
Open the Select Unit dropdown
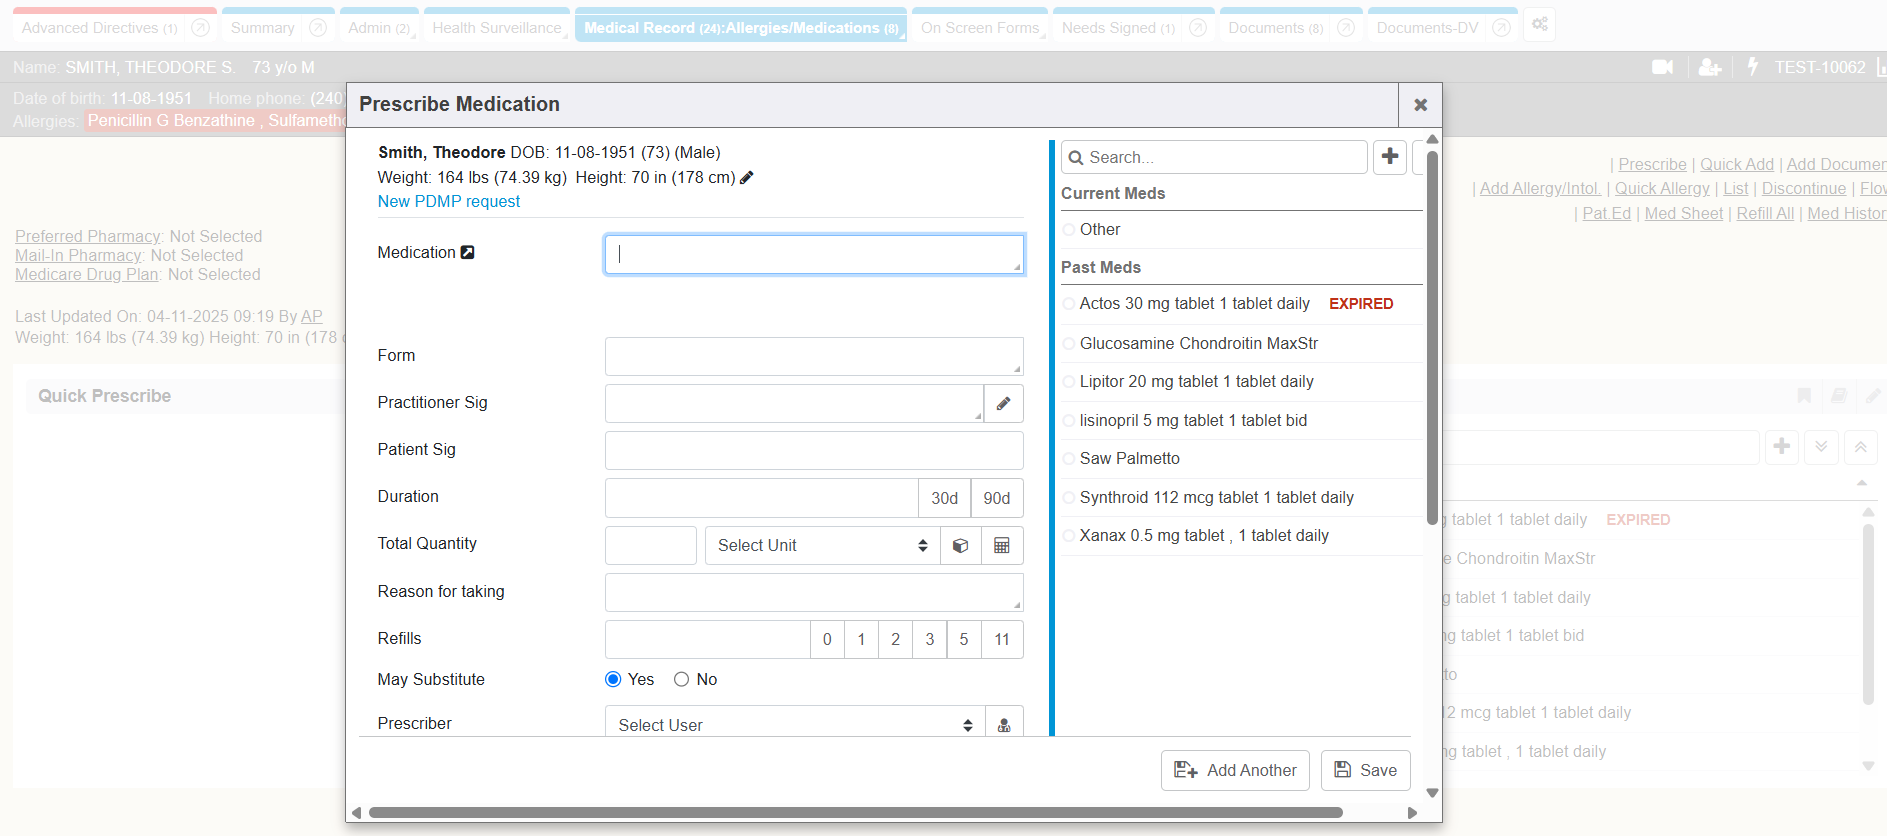tap(821, 546)
